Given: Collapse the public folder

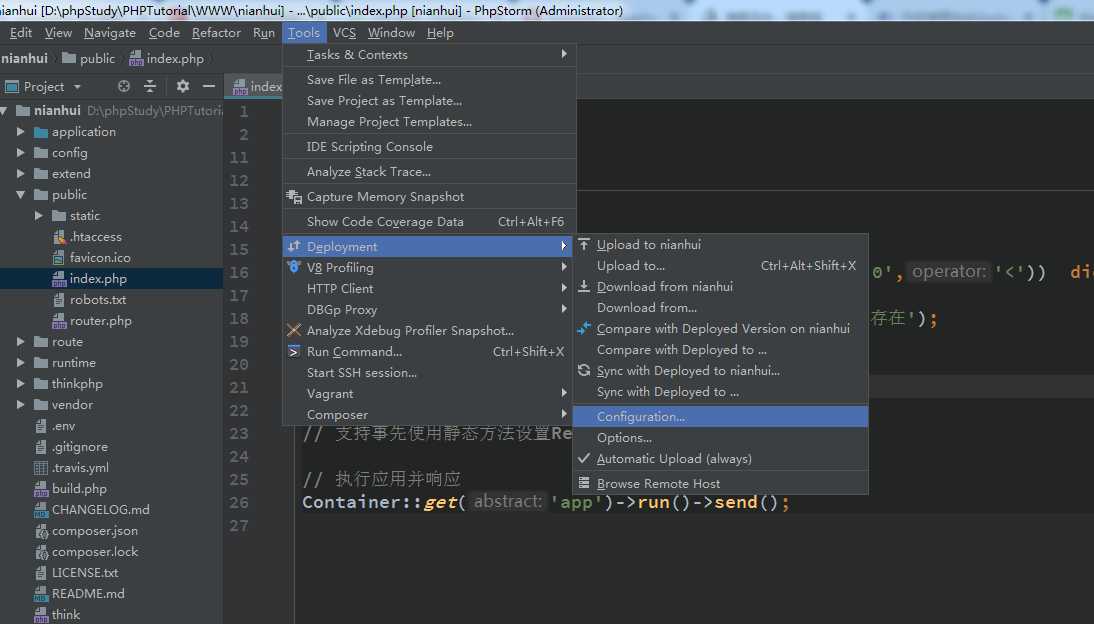Looking at the screenshot, I should (21, 195).
